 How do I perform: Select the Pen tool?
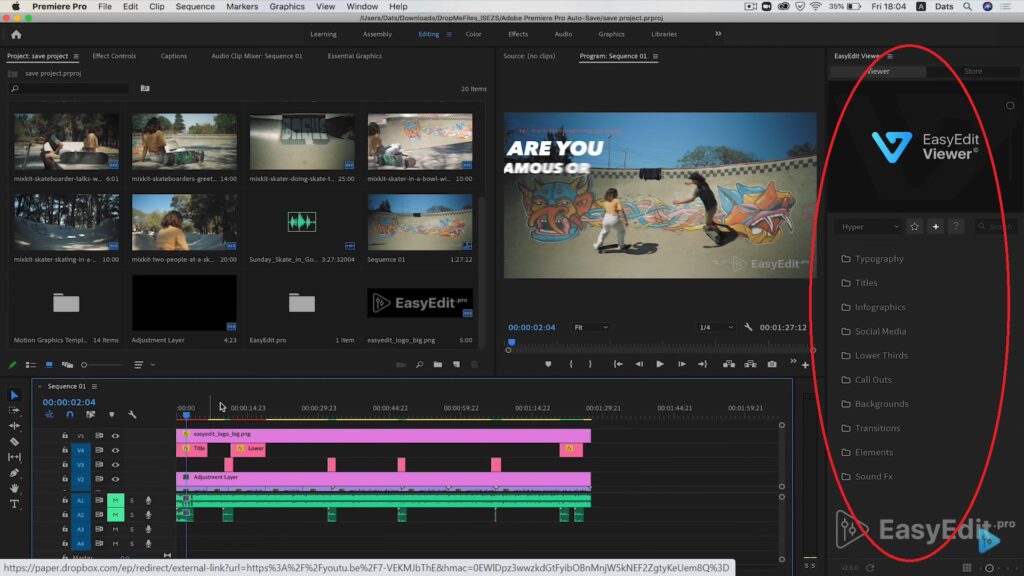pyautogui.click(x=14, y=473)
